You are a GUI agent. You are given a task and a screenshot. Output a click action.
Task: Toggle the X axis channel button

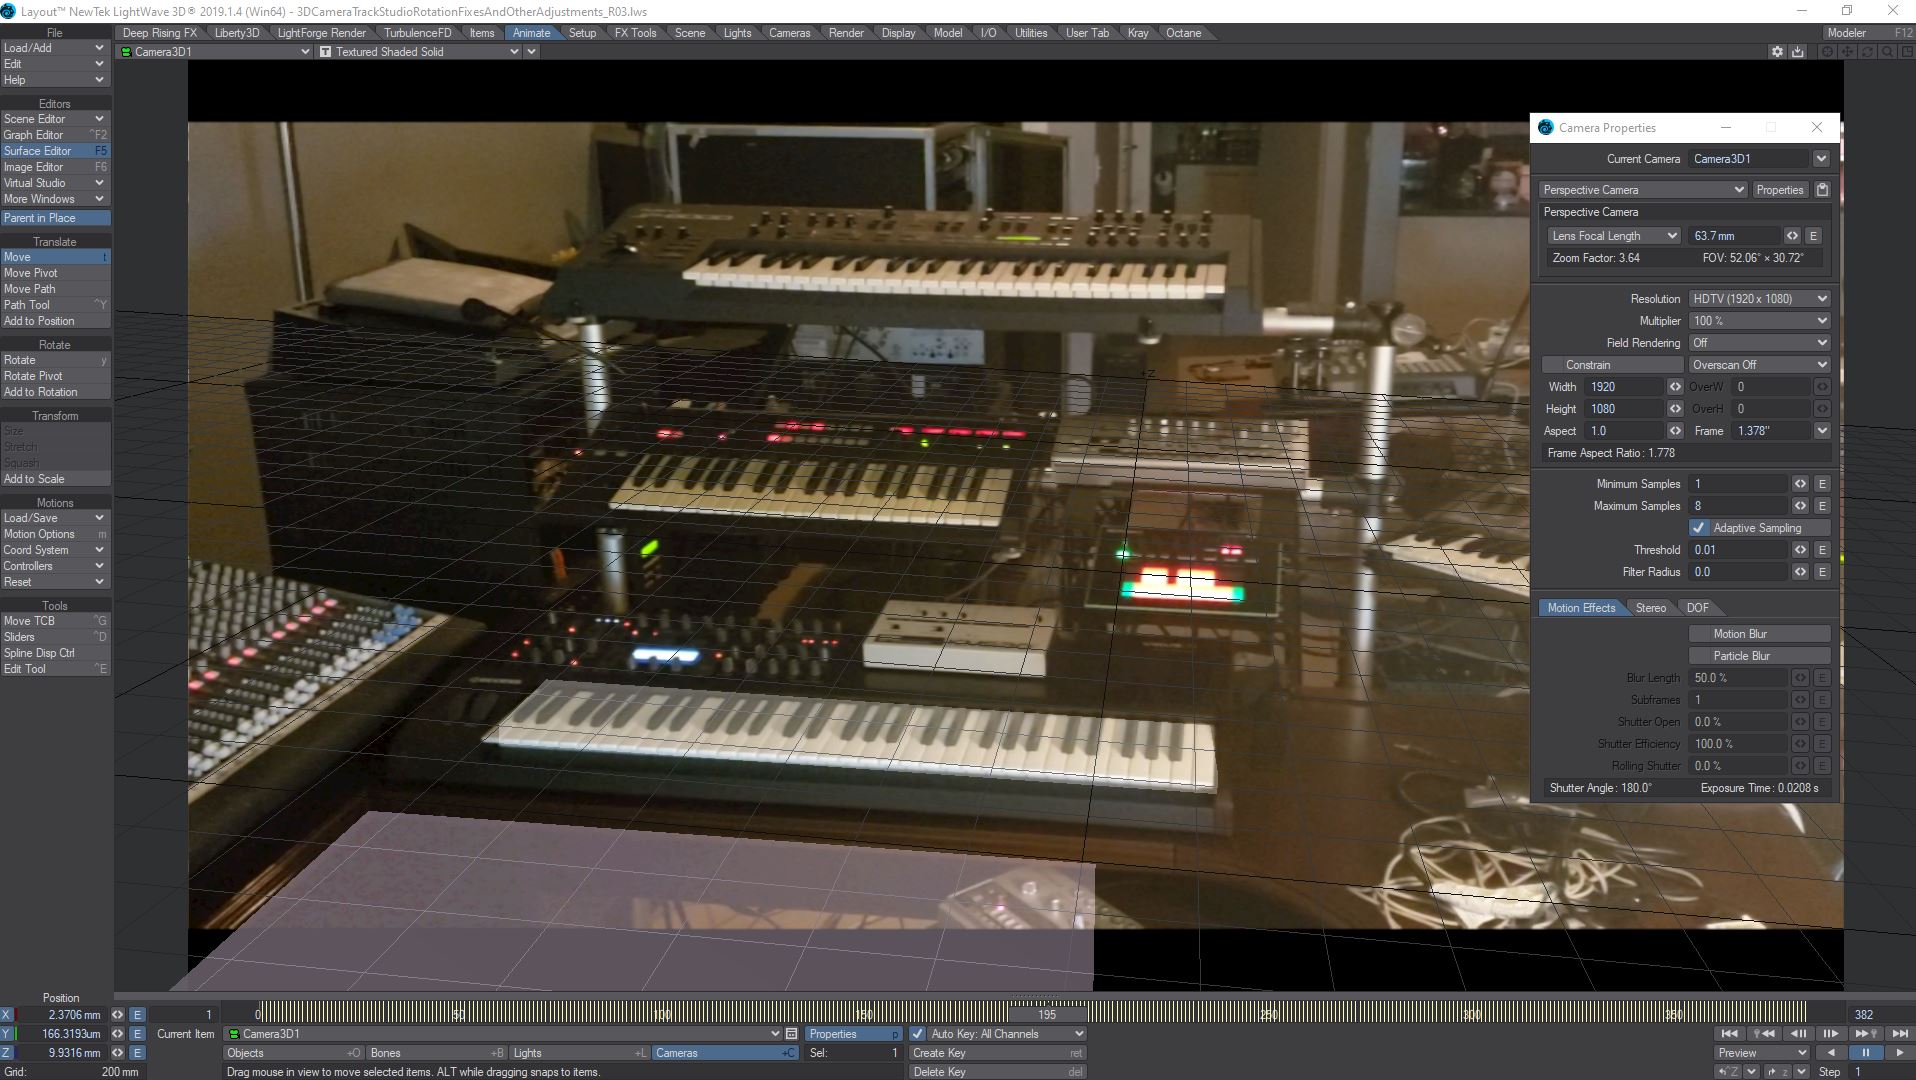pyautogui.click(x=7, y=1015)
